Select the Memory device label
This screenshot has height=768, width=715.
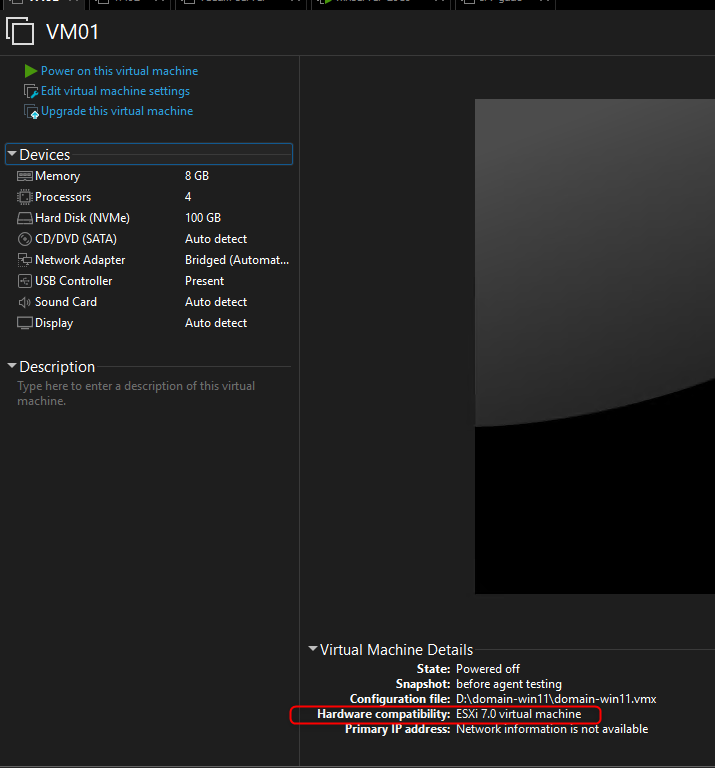pos(57,176)
